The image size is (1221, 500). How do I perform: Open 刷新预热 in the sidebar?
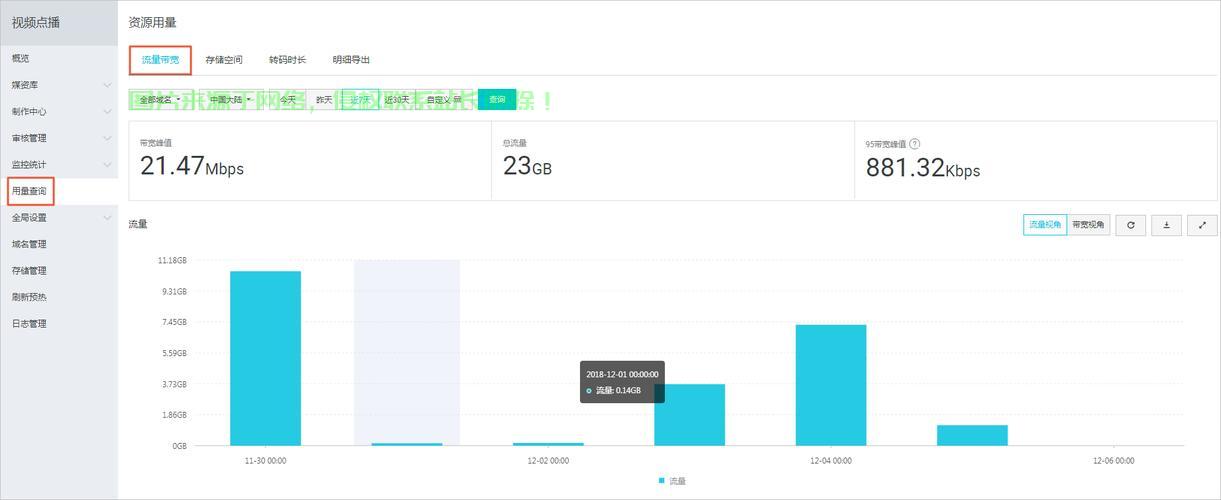click(59, 297)
